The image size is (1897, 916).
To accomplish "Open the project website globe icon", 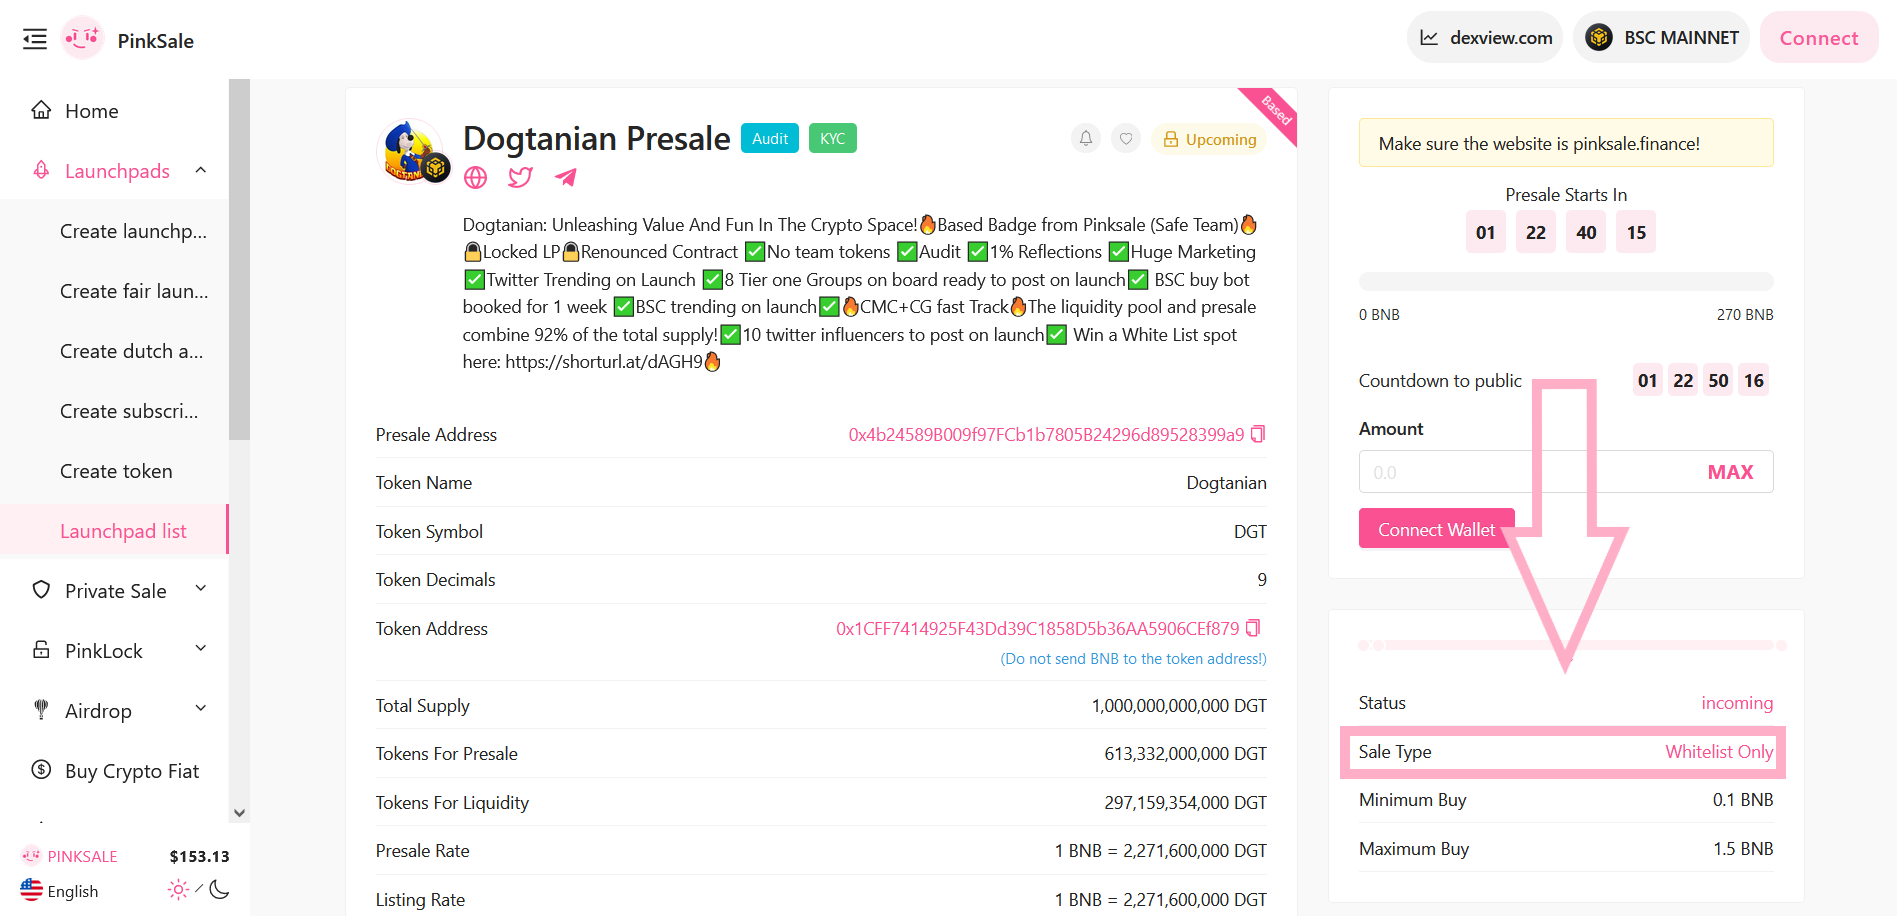I will [476, 177].
